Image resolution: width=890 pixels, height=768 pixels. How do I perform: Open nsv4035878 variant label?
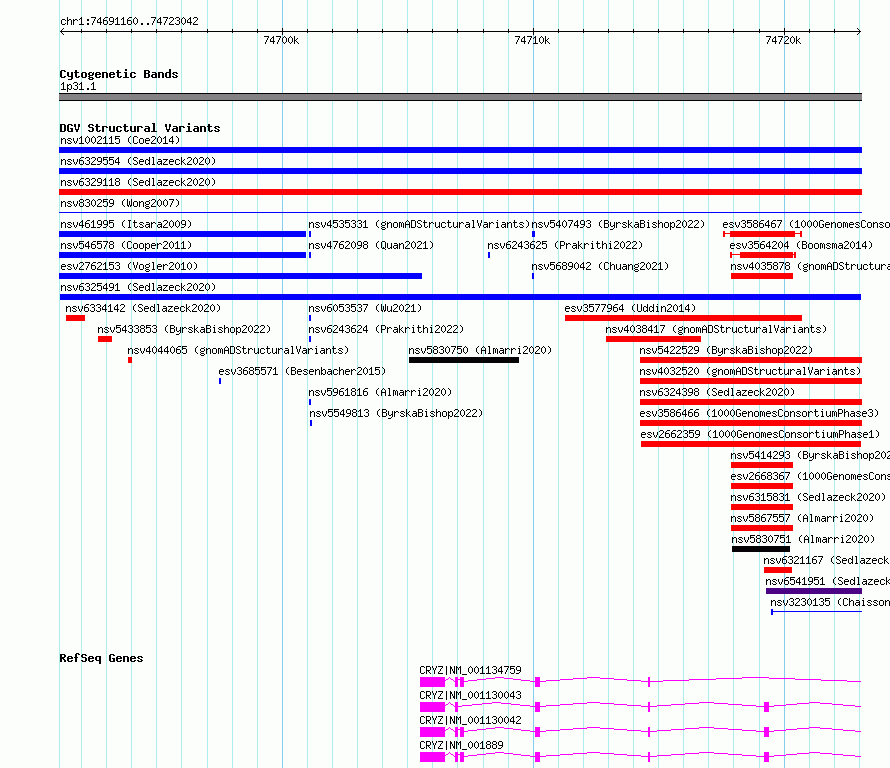(810, 266)
